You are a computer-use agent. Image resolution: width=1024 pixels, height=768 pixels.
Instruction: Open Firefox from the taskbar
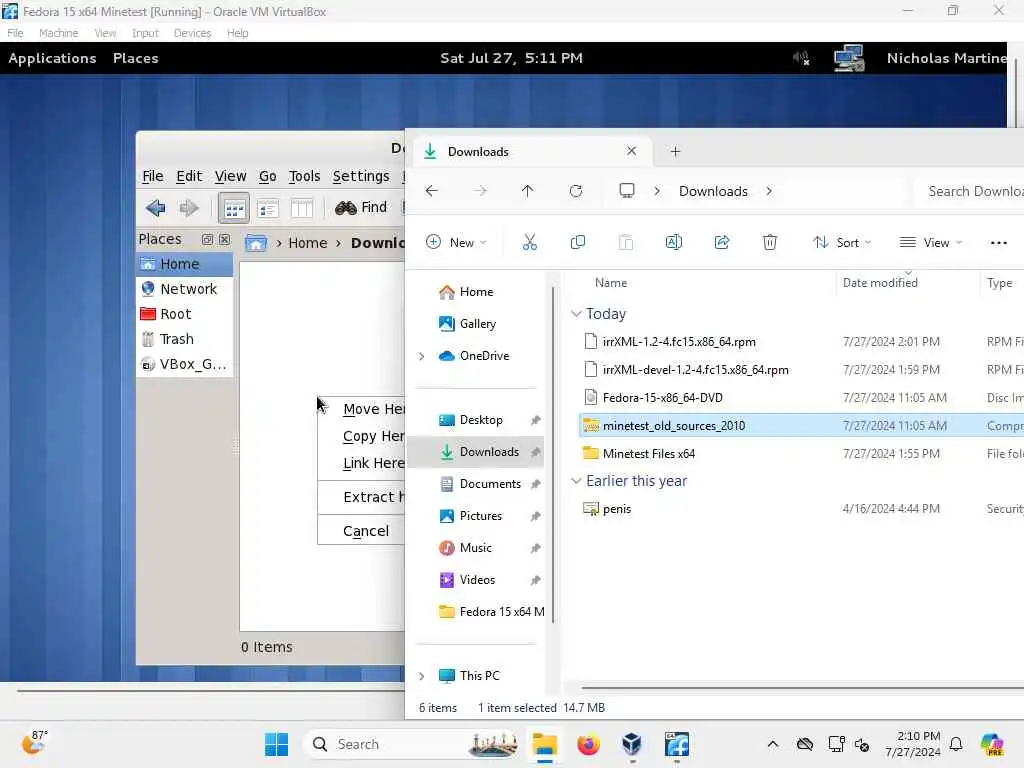(588, 744)
